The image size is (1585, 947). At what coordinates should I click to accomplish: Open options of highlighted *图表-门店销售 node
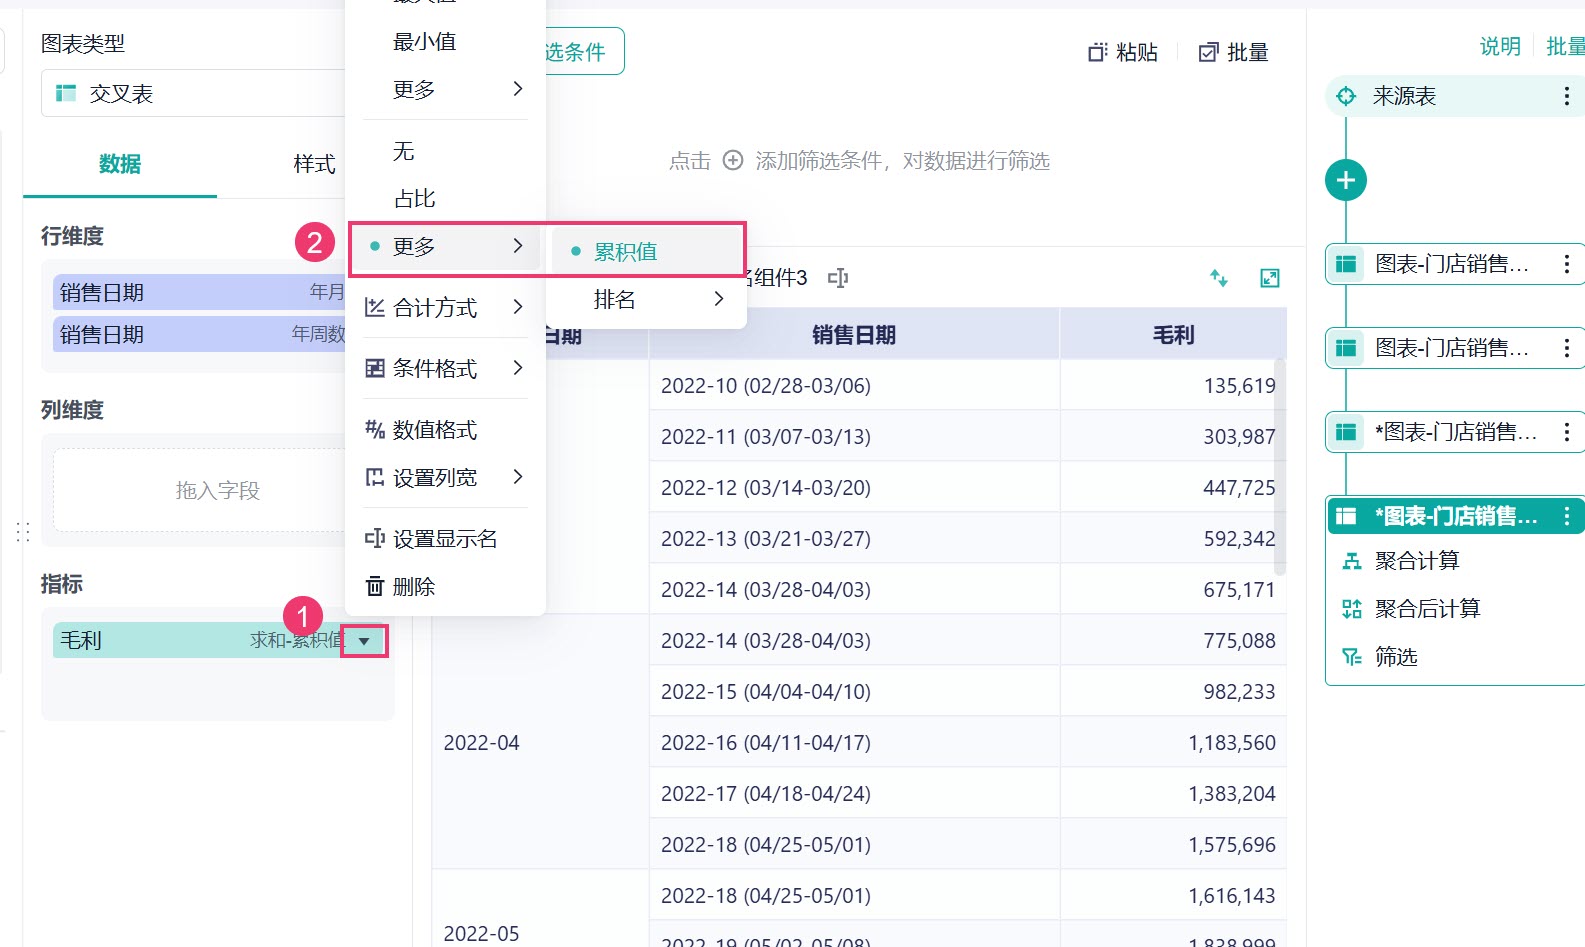tap(1567, 516)
